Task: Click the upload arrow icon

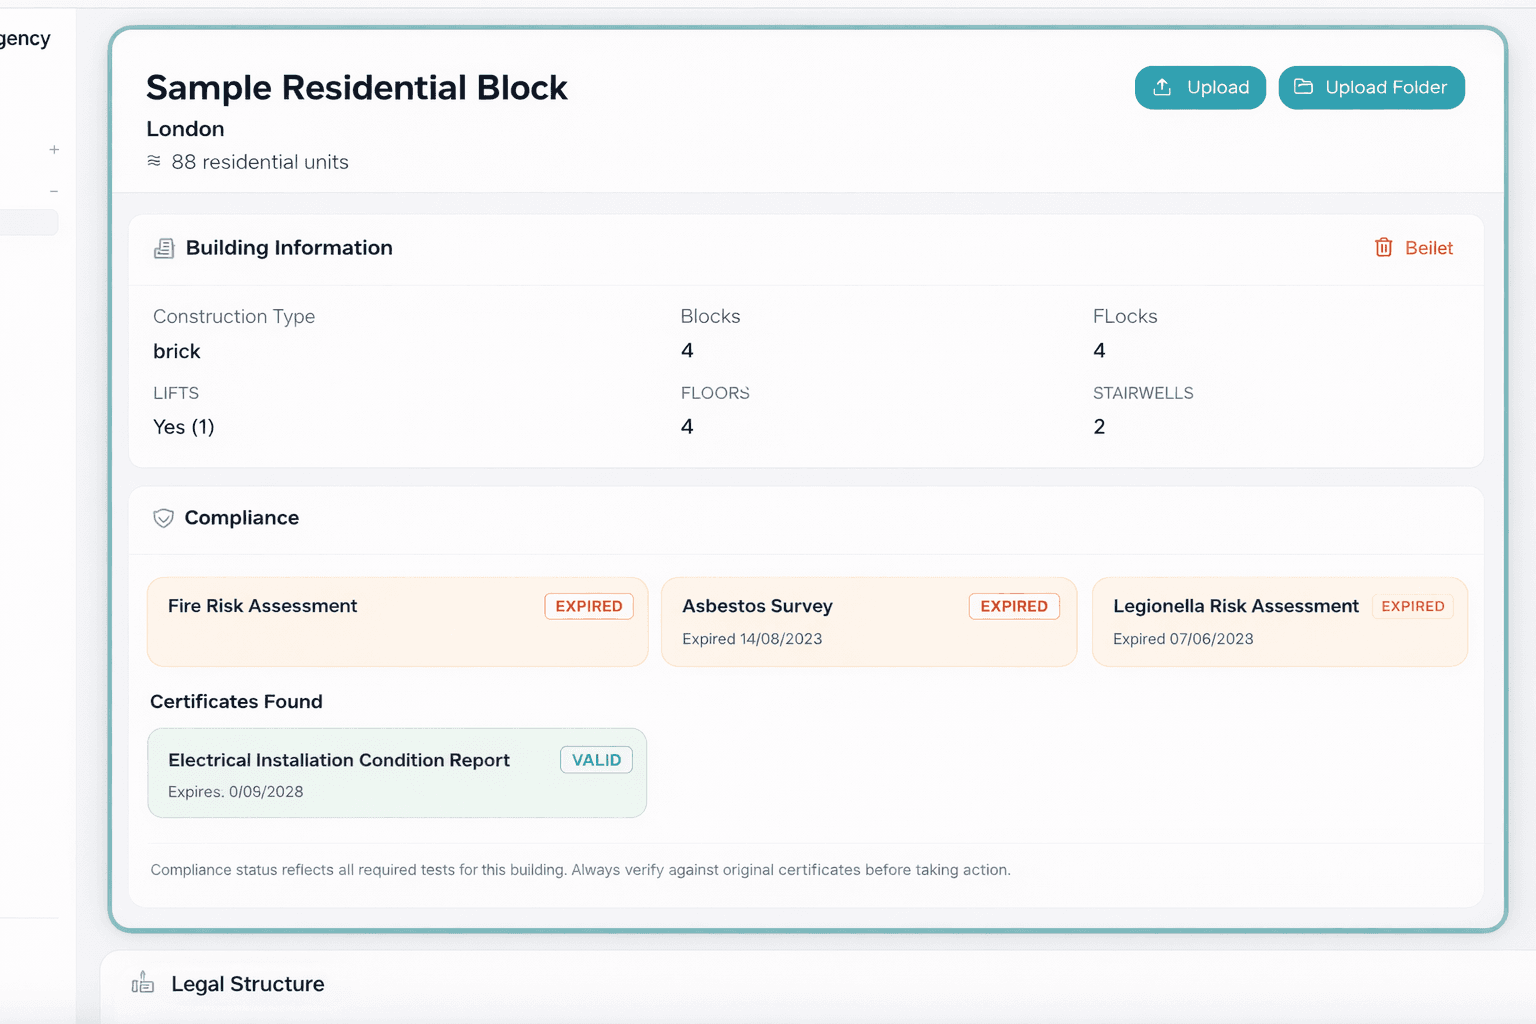Action: coord(1162,87)
